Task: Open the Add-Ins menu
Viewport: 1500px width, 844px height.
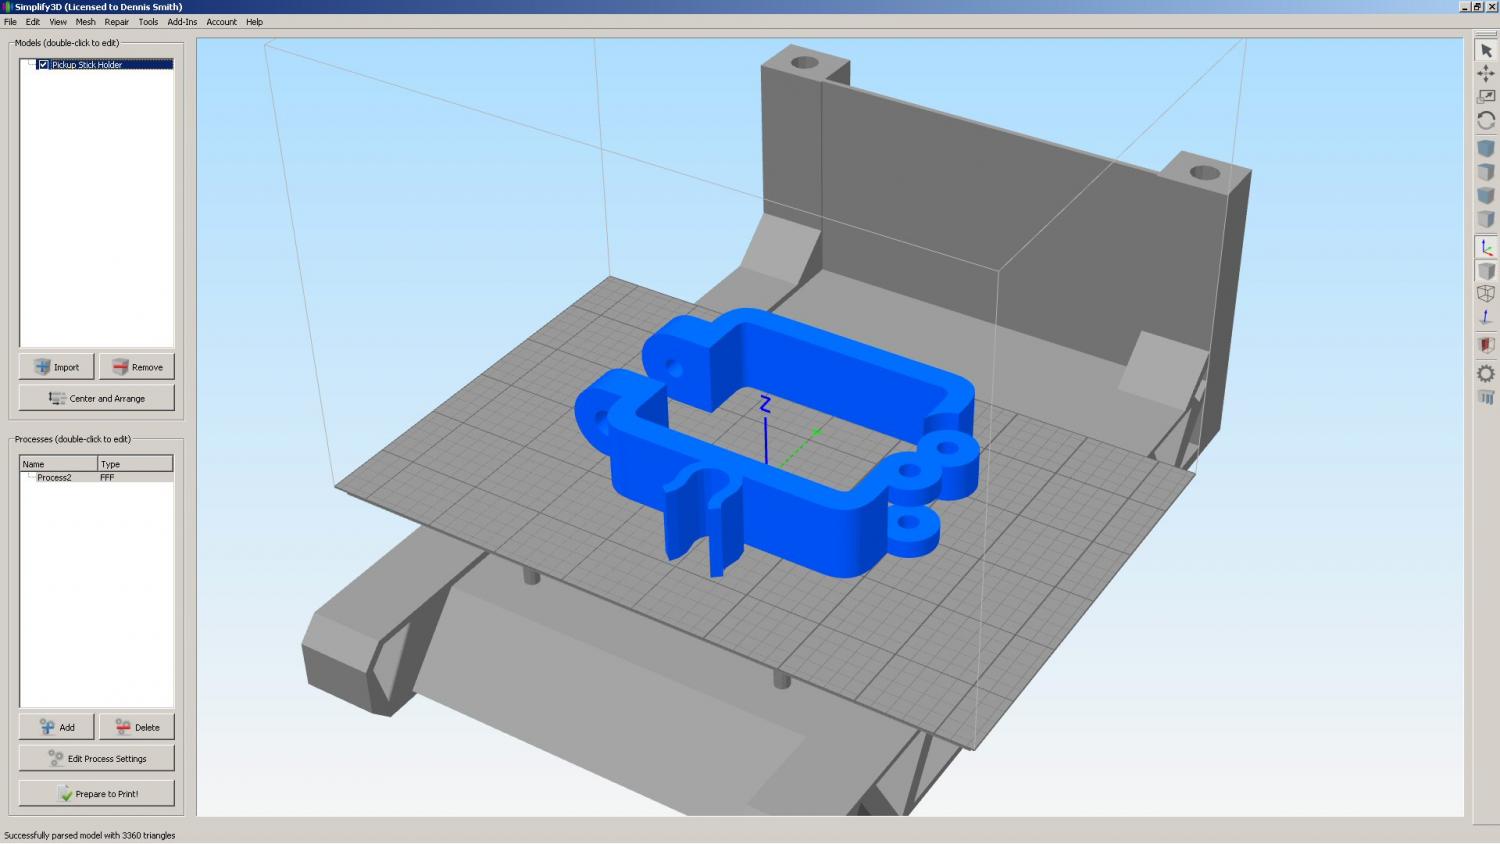Action: click(x=182, y=22)
